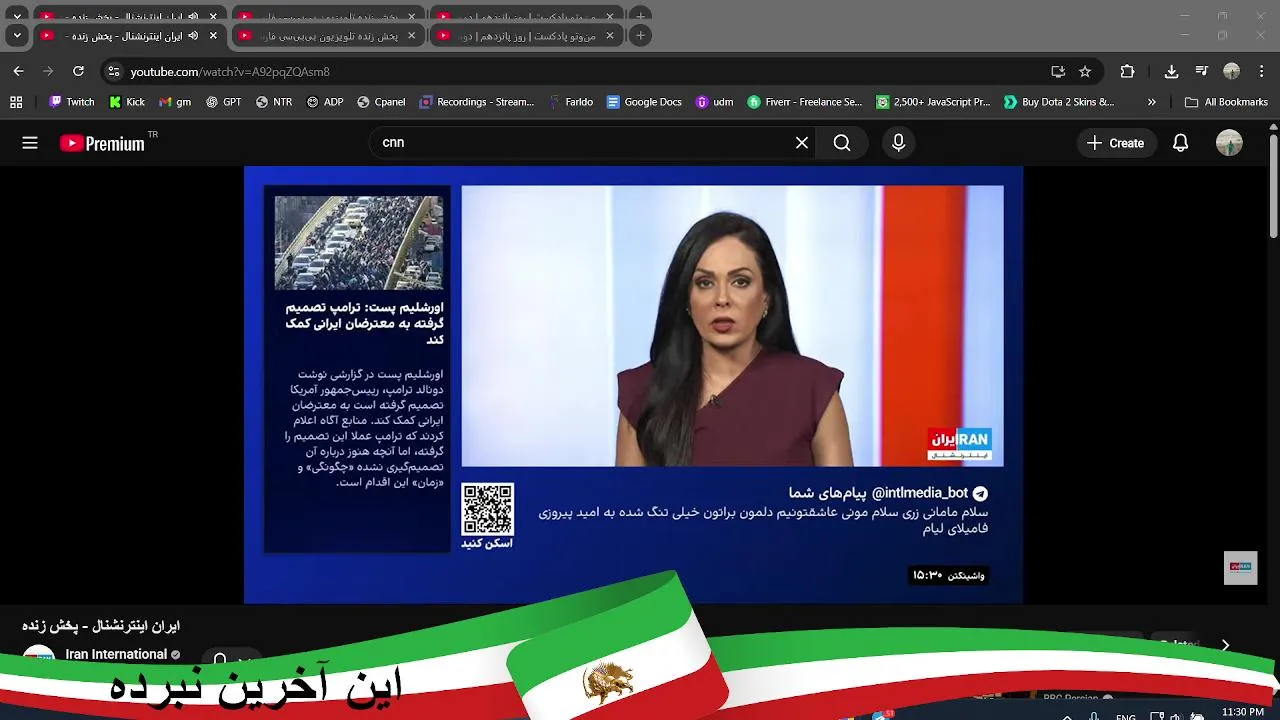Open the udm bookmark

point(715,102)
